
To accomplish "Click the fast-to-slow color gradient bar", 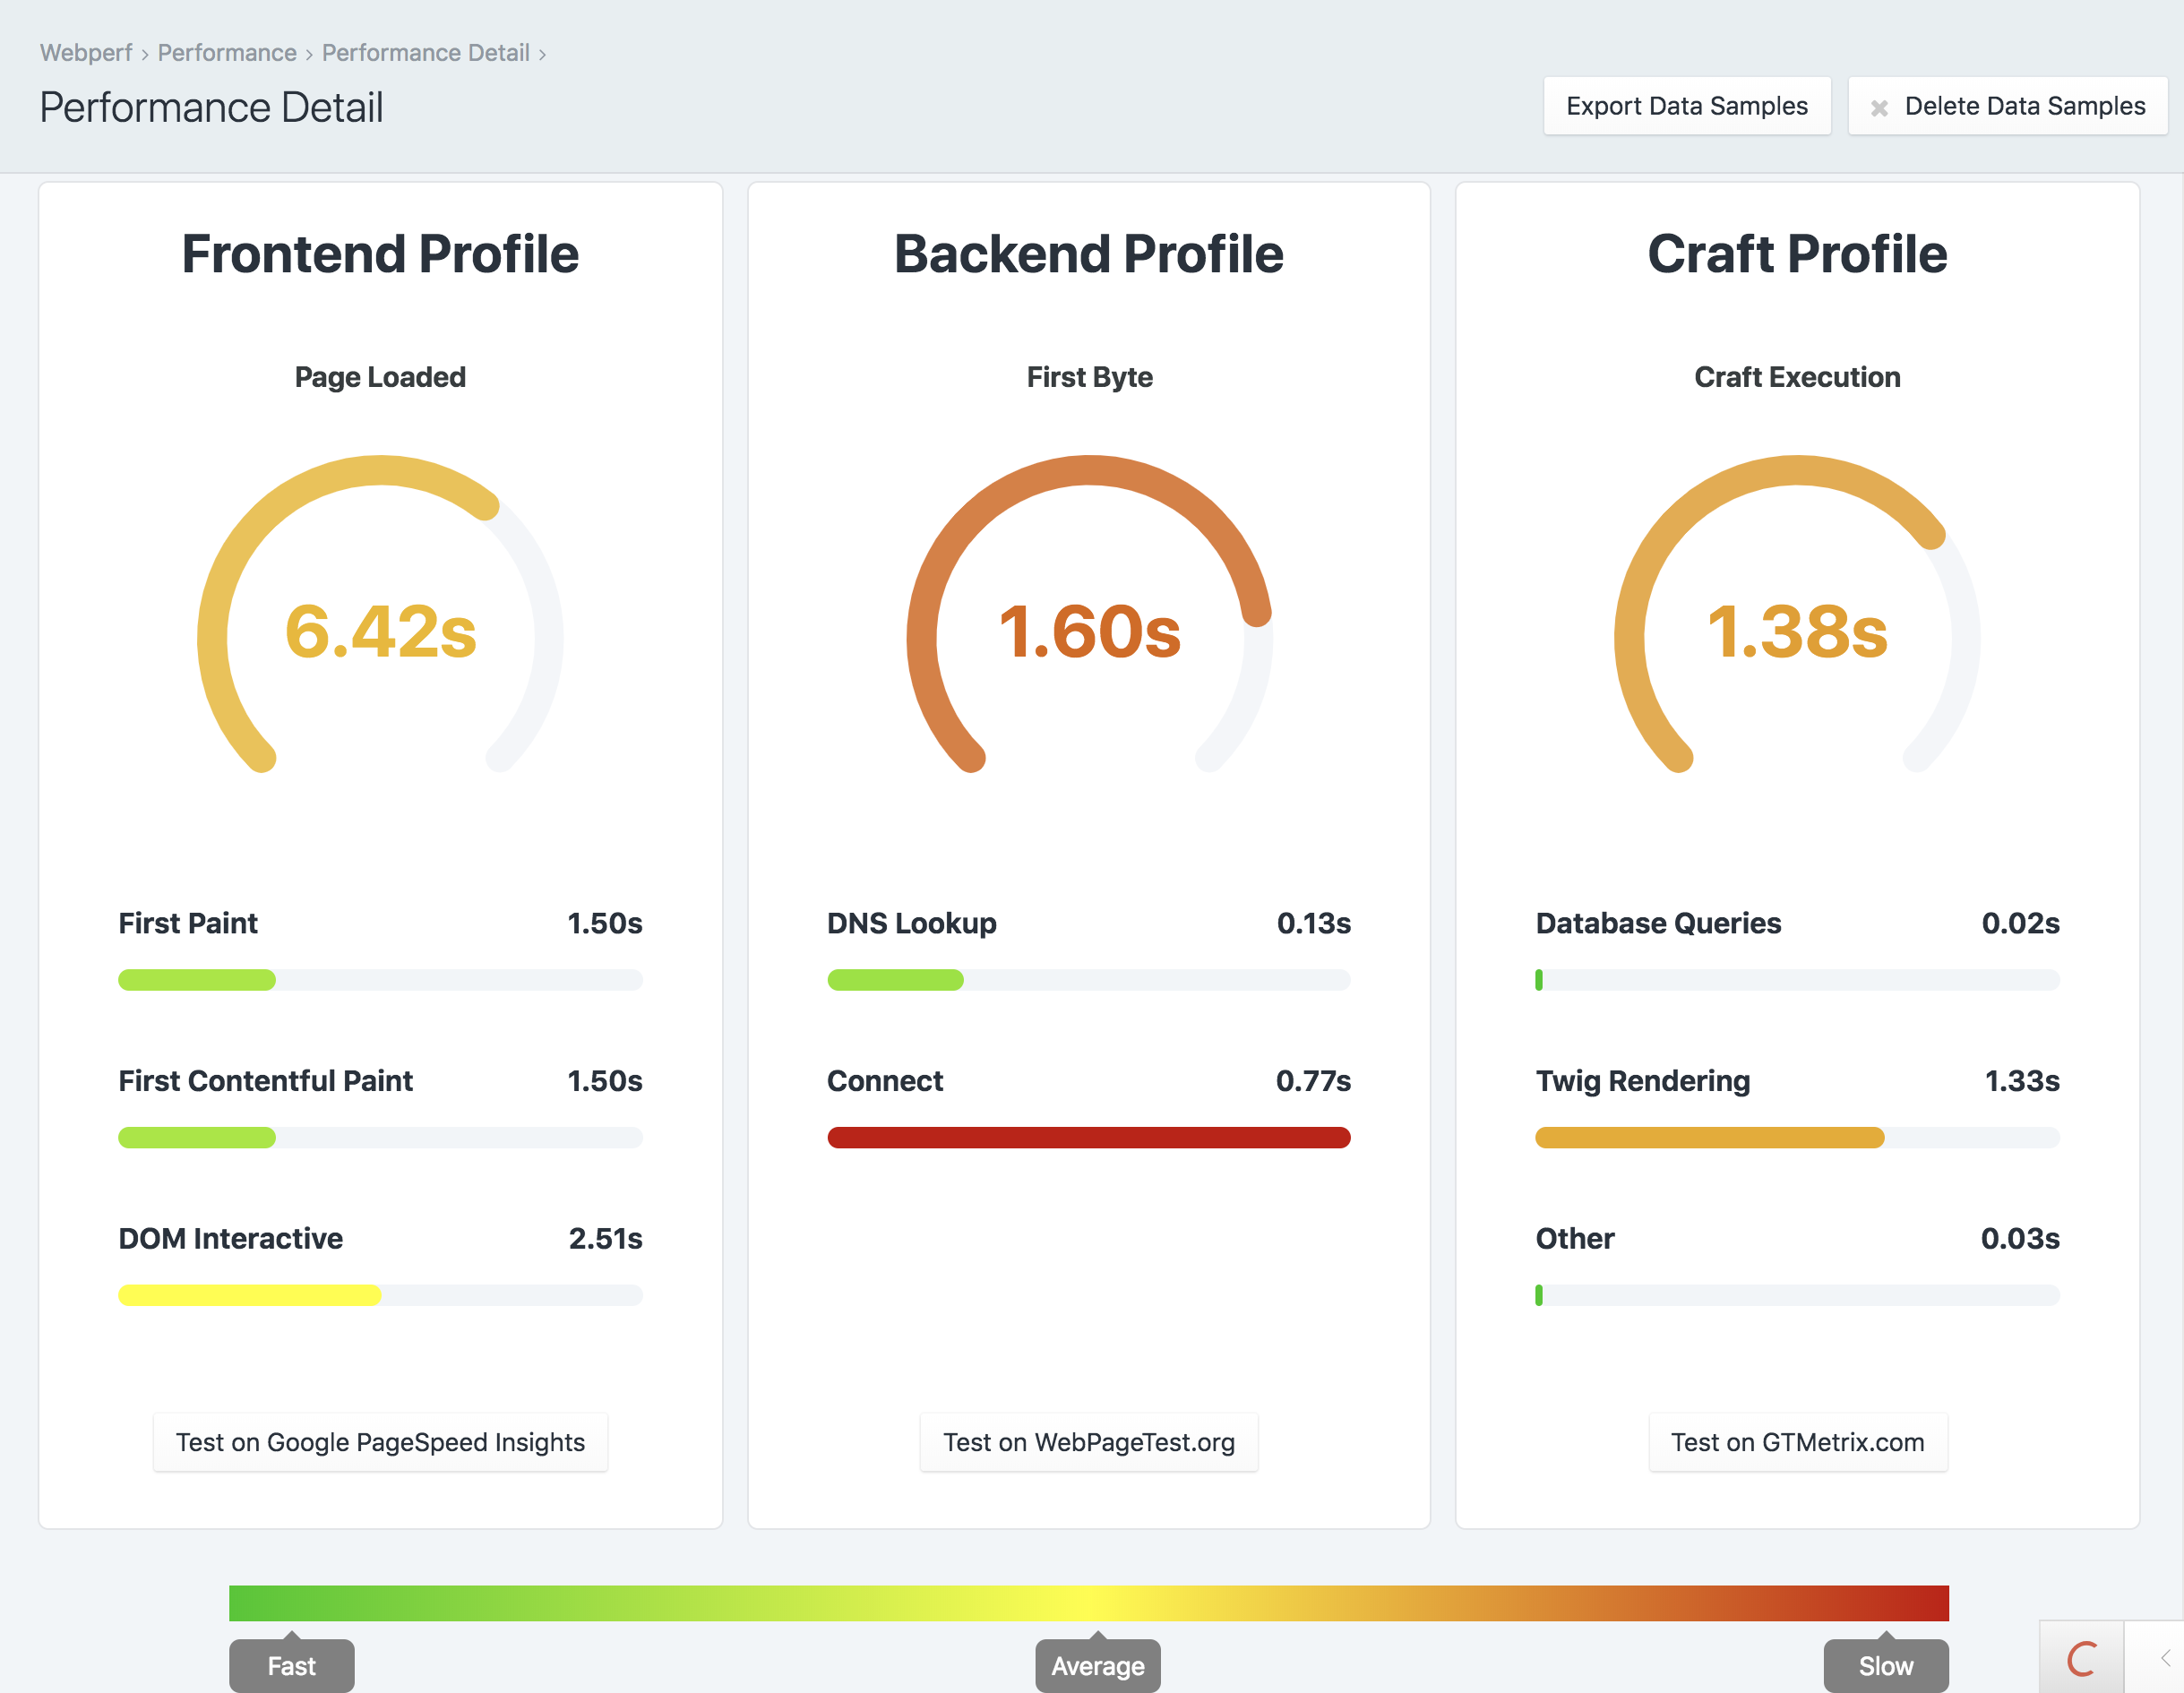I will pyautogui.click(x=1088, y=1602).
